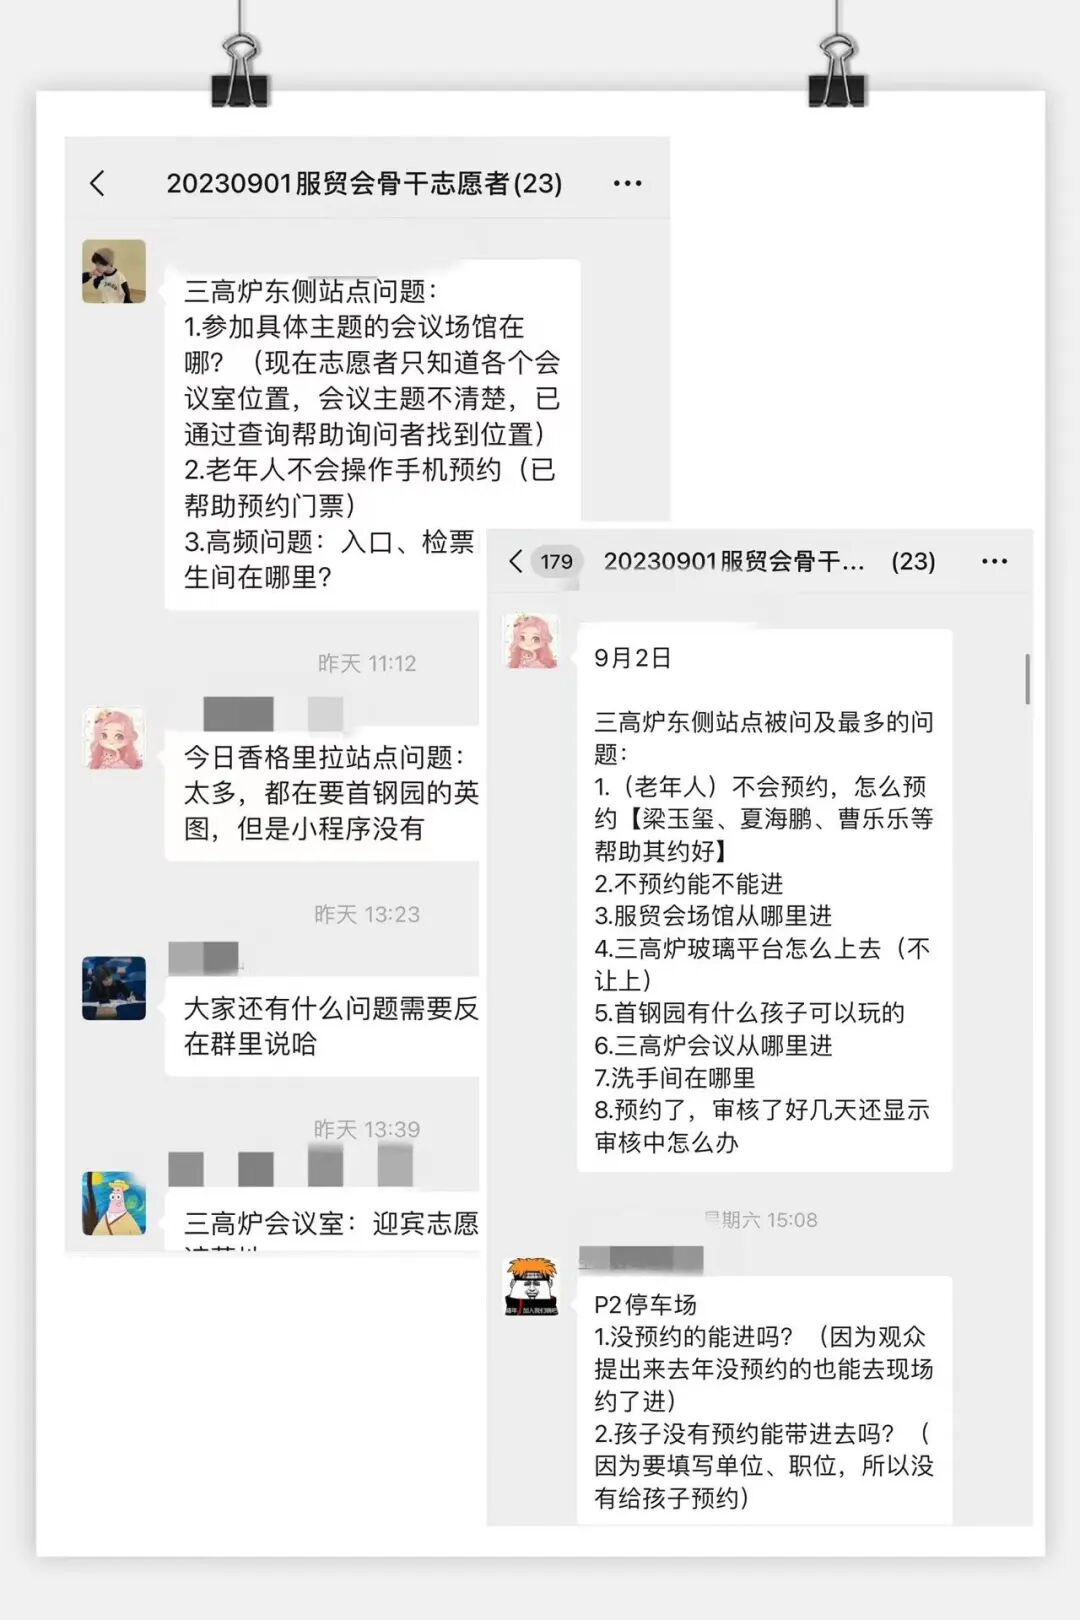The height and width of the screenshot is (1620, 1080).
Task: Open three-dot menu in right chat header
Action: tap(994, 561)
